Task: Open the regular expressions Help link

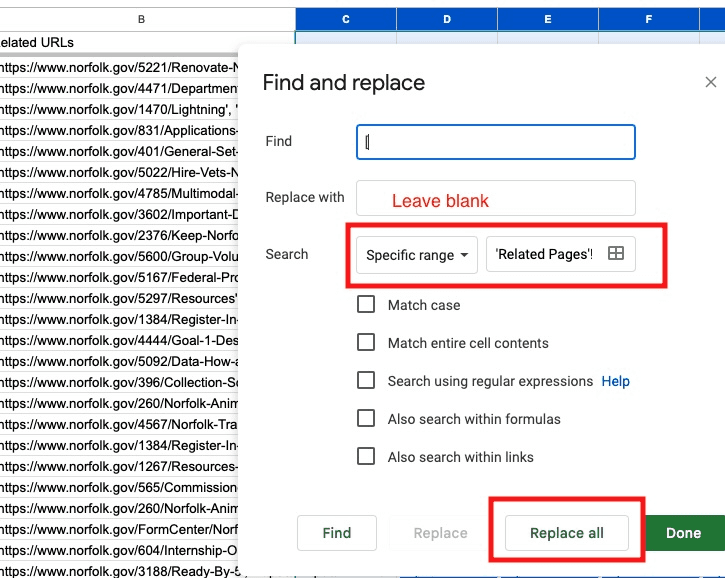Action: click(x=615, y=381)
